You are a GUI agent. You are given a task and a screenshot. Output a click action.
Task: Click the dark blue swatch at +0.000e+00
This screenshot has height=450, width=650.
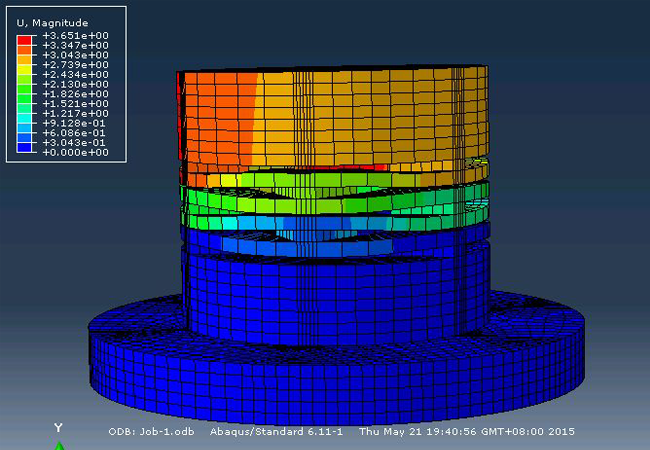(24, 148)
